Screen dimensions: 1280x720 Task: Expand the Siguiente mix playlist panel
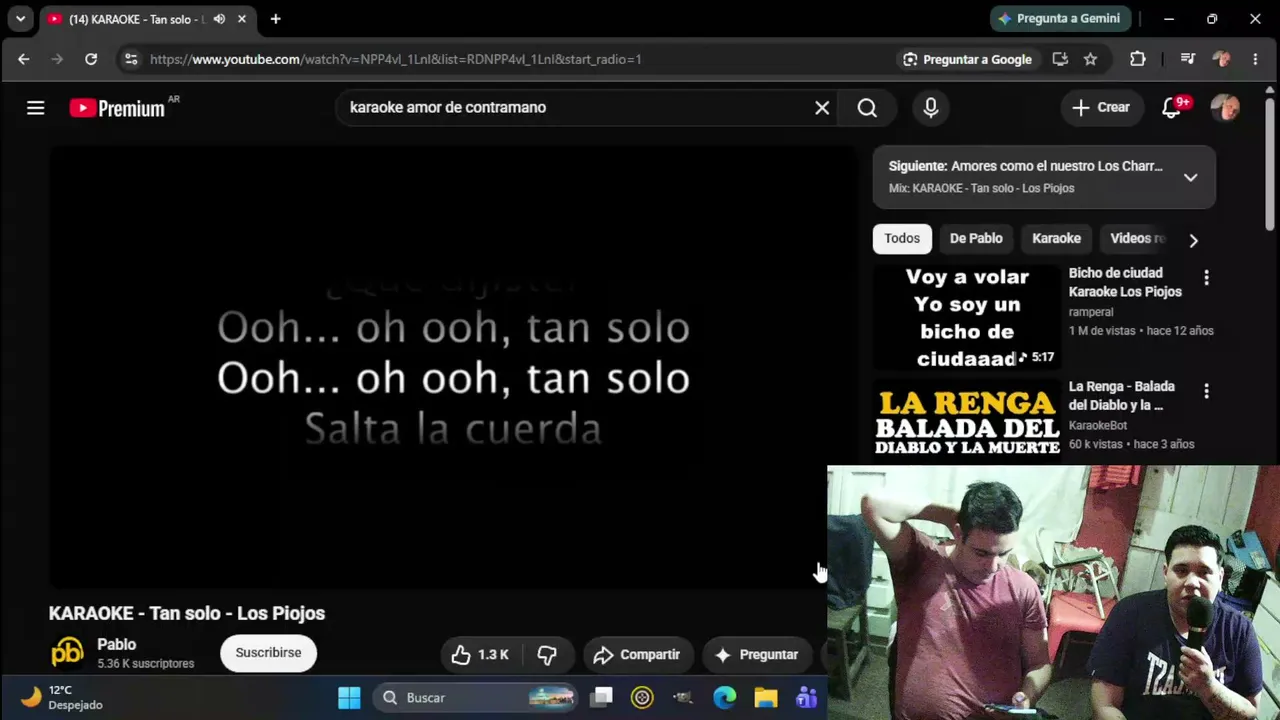(x=1190, y=177)
